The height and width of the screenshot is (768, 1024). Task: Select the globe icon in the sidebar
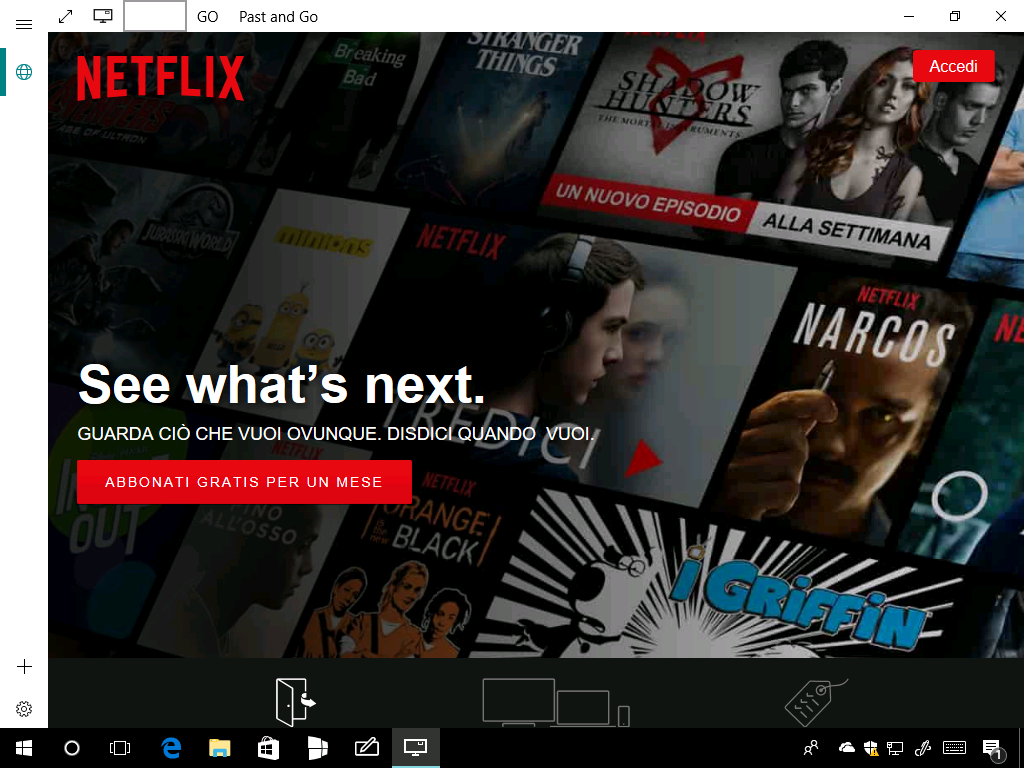[24, 72]
